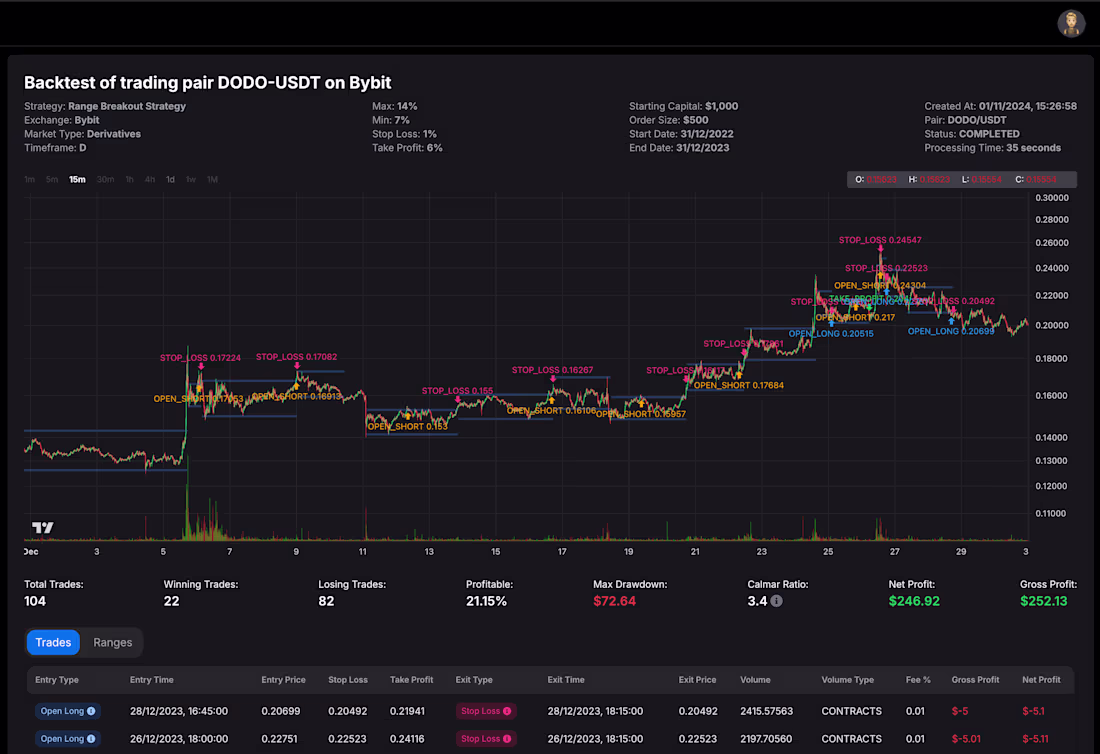Viewport: 1100px width, 754px height.
Task: Switch chart to the 1d timeframe
Action: (x=170, y=179)
